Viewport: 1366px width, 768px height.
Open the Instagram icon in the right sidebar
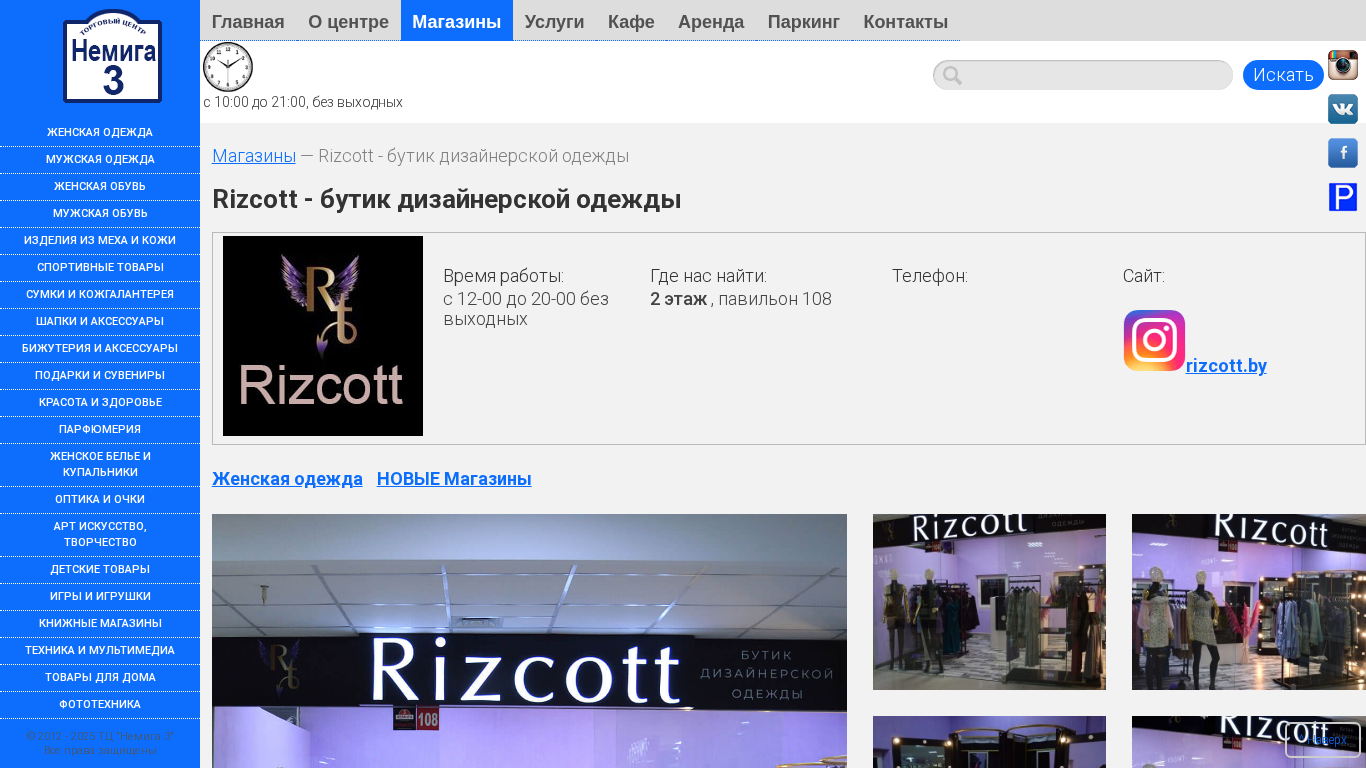[x=1343, y=65]
